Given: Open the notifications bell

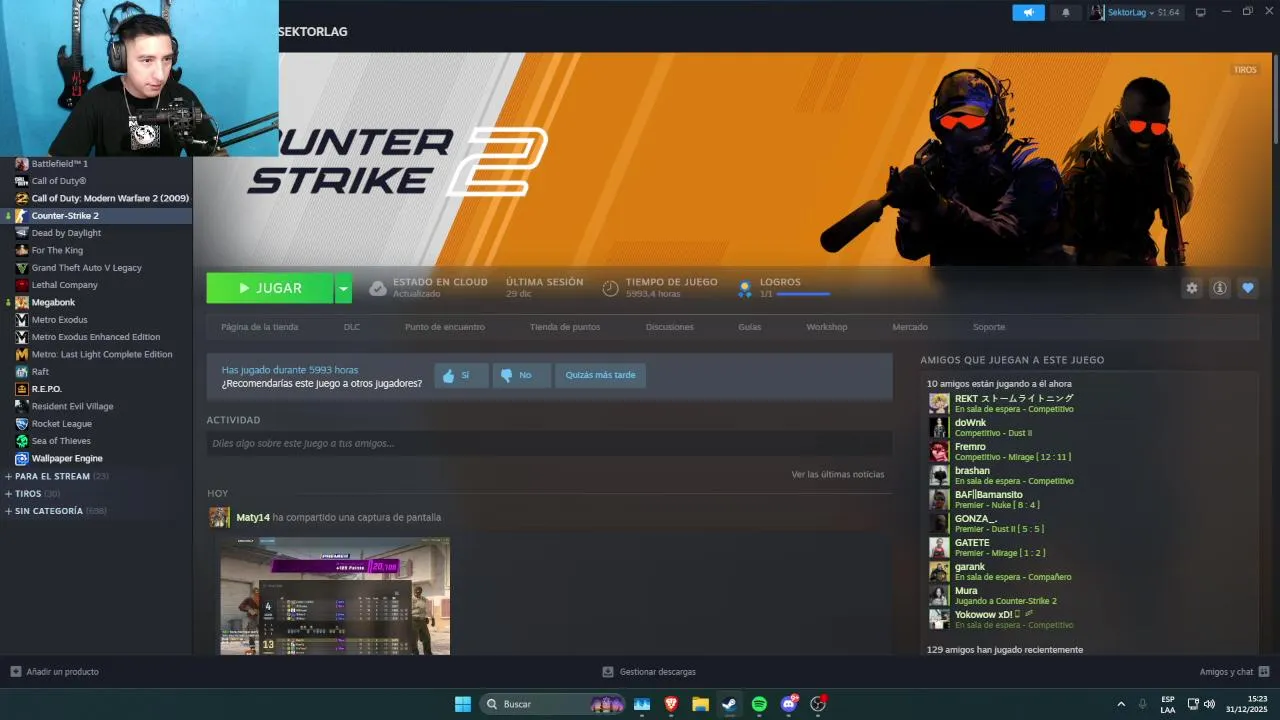Looking at the screenshot, I should tap(1066, 12).
